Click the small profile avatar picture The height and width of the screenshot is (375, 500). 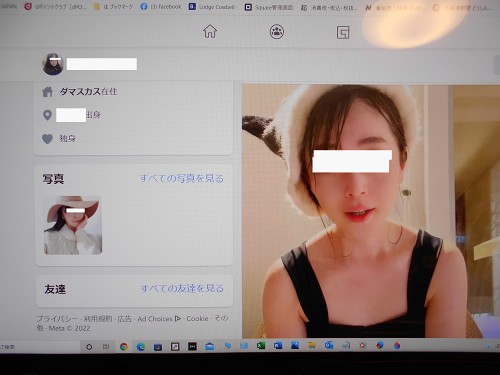click(x=53, y=64)
